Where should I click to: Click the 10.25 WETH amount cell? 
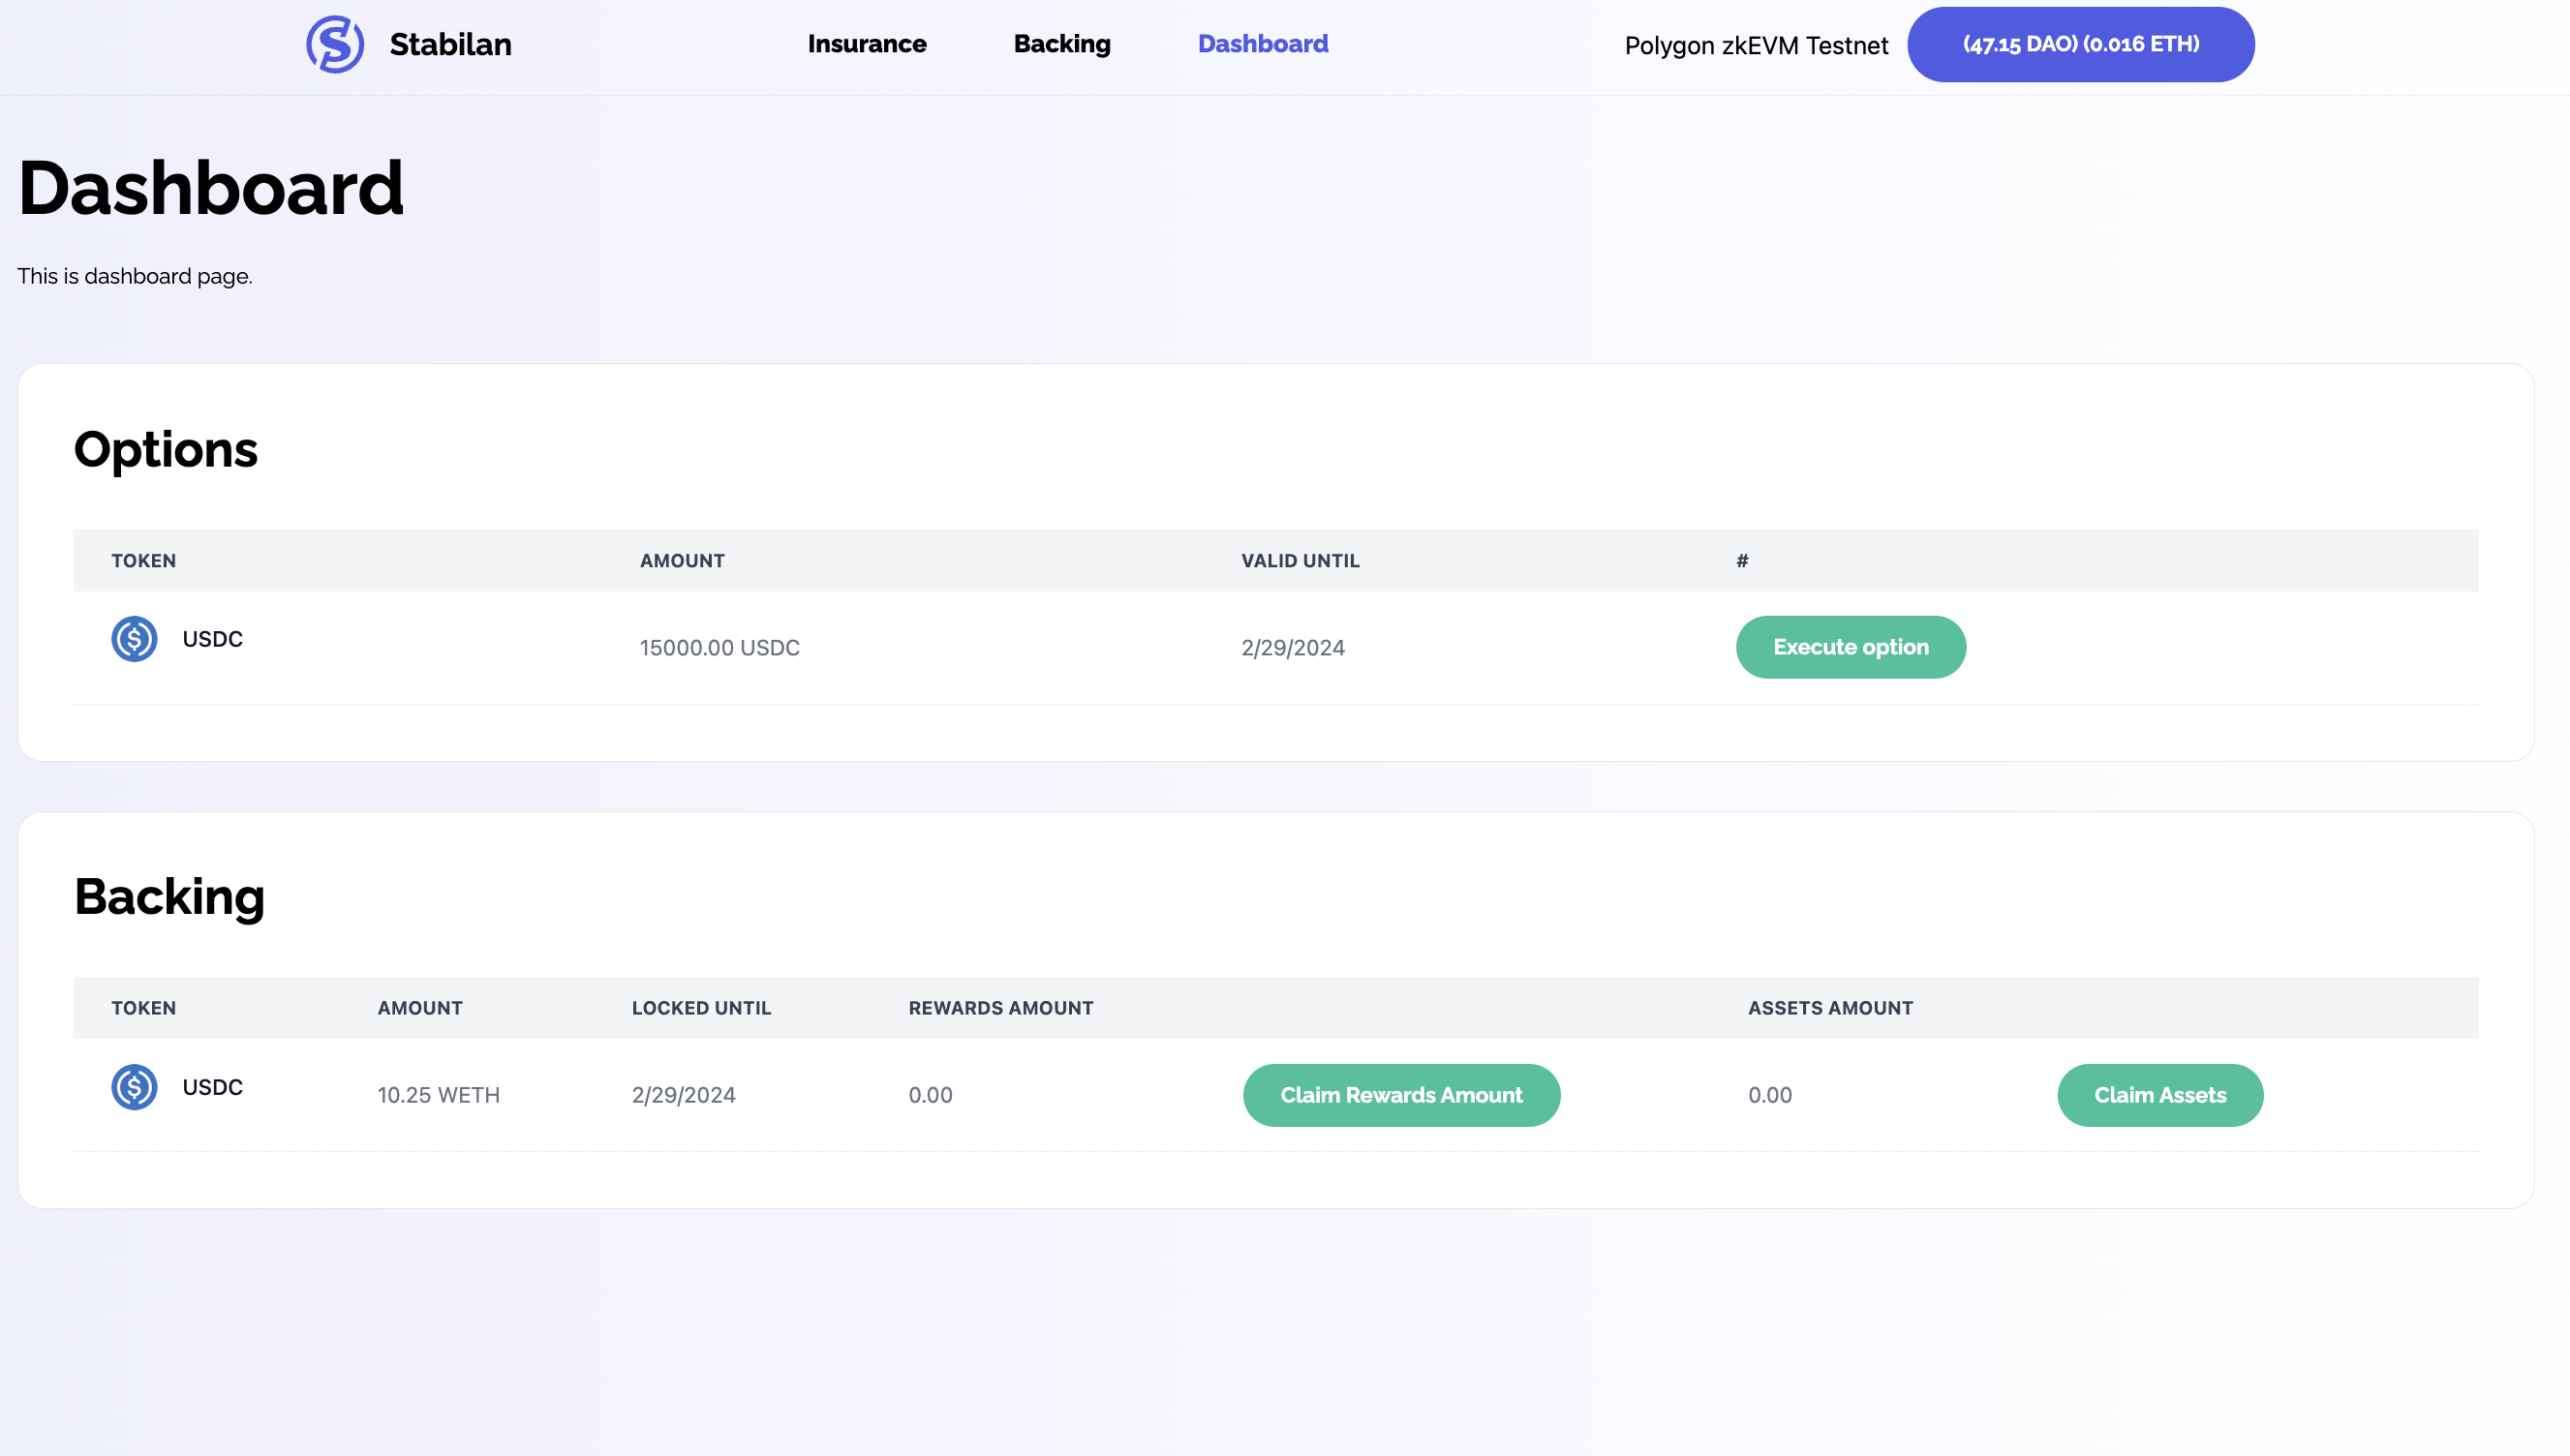[438, 1095]
